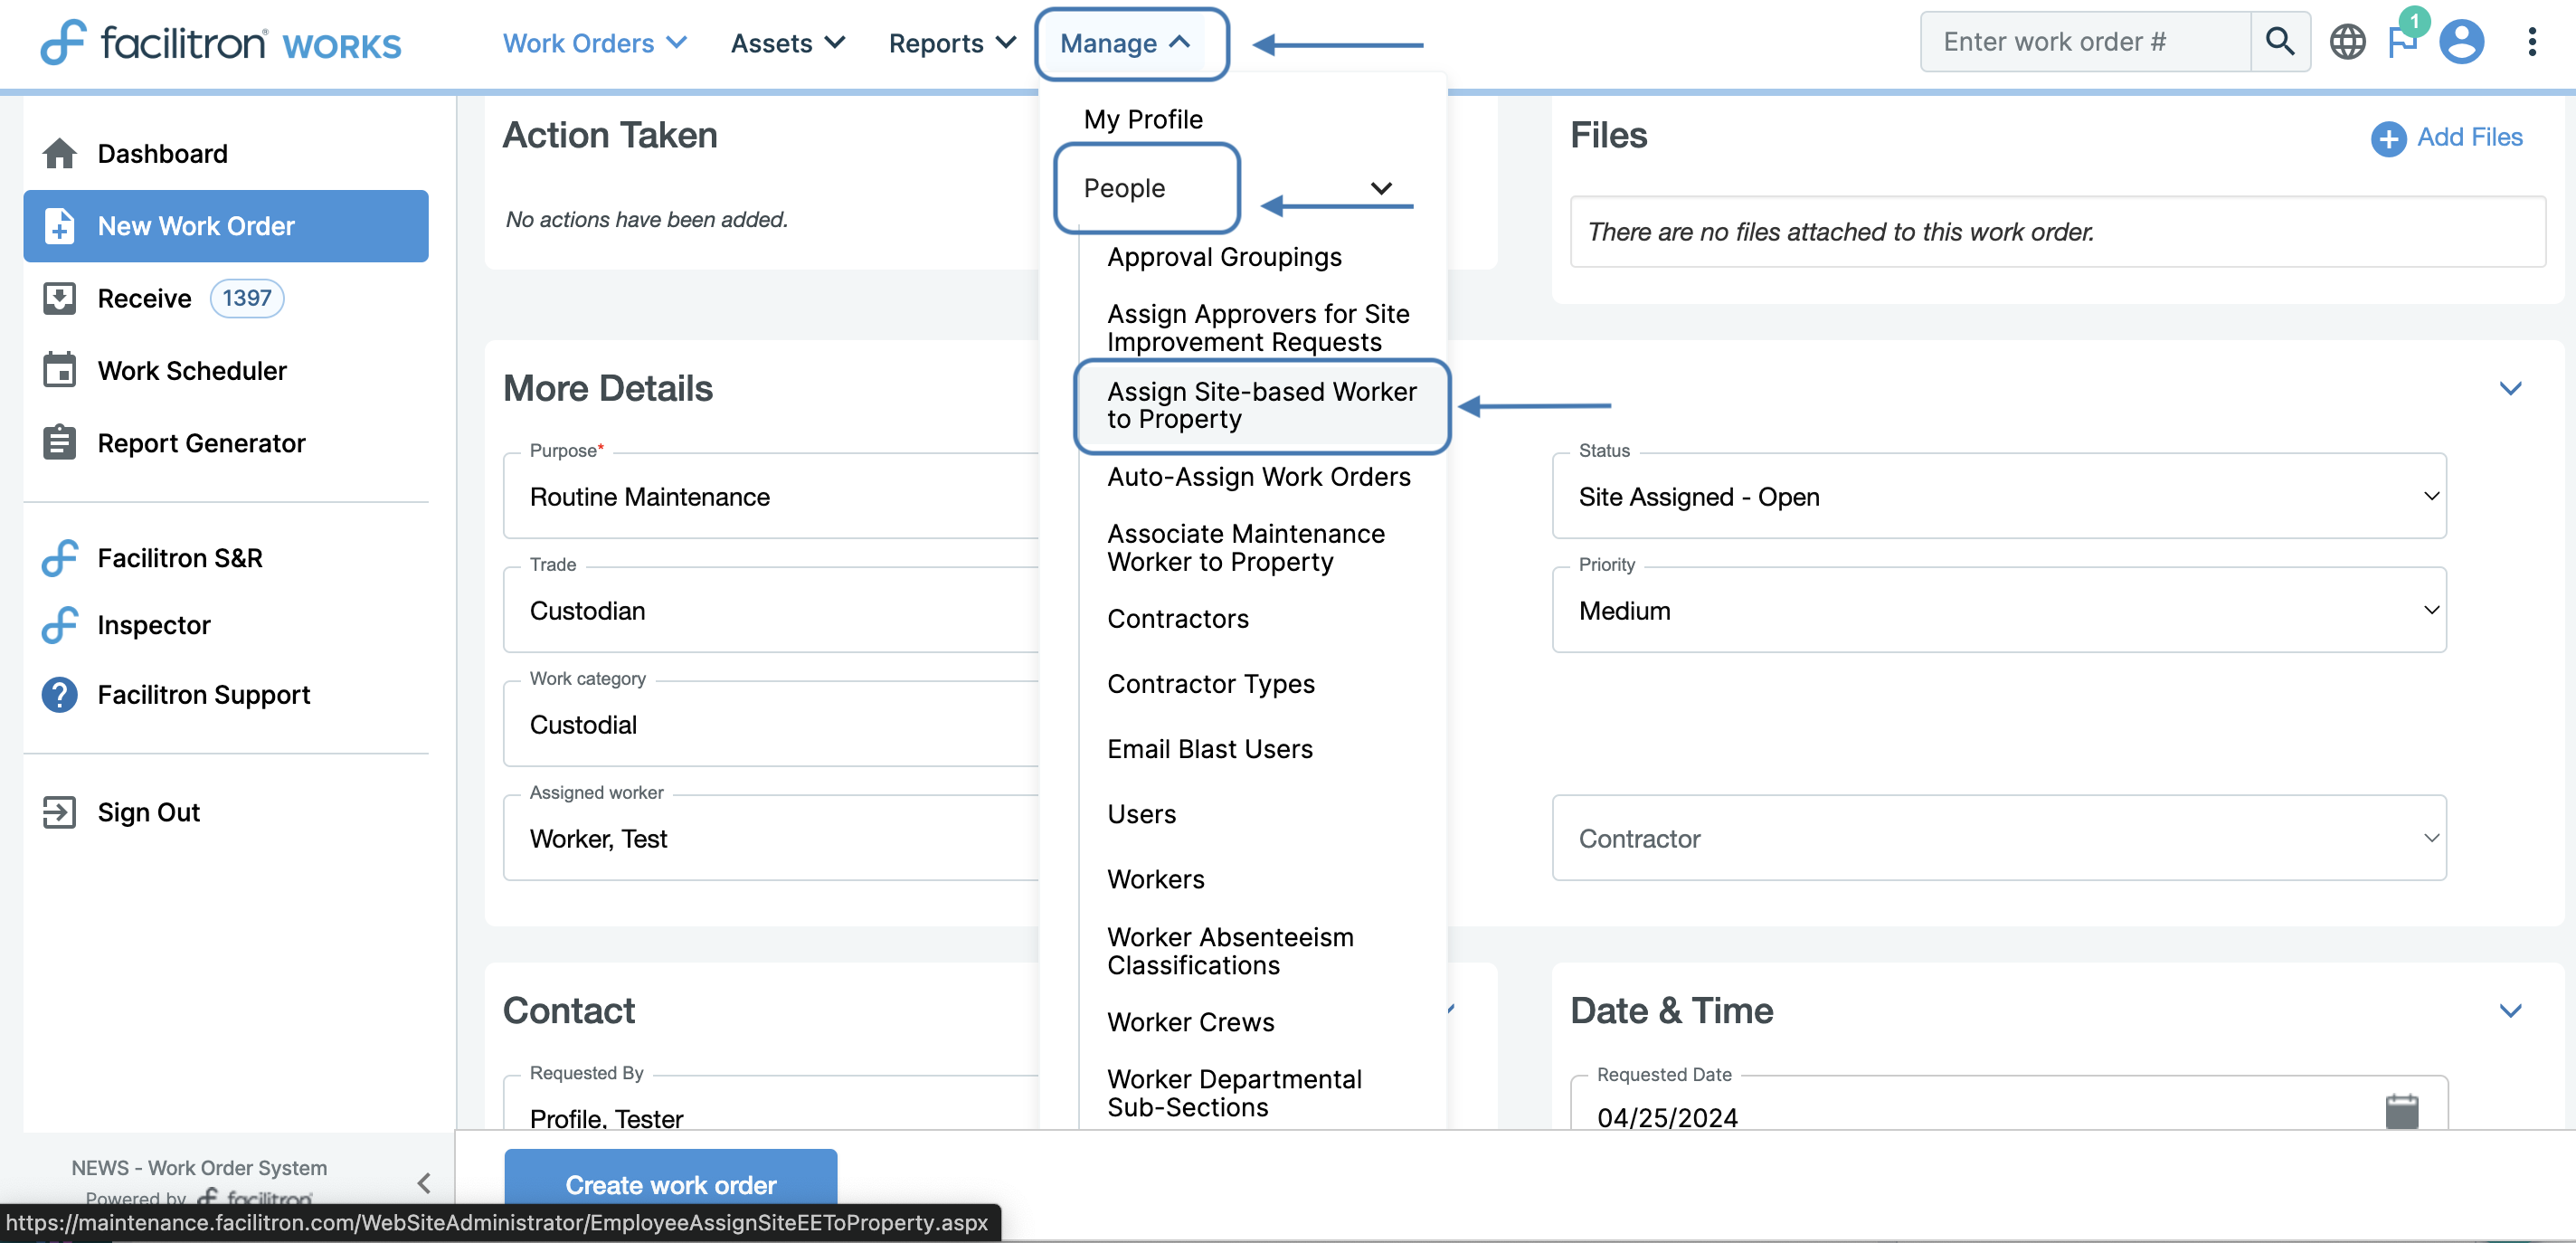Collapse the People submenu chevron
This screenshot has height=1243, width=2576.
1380,188
